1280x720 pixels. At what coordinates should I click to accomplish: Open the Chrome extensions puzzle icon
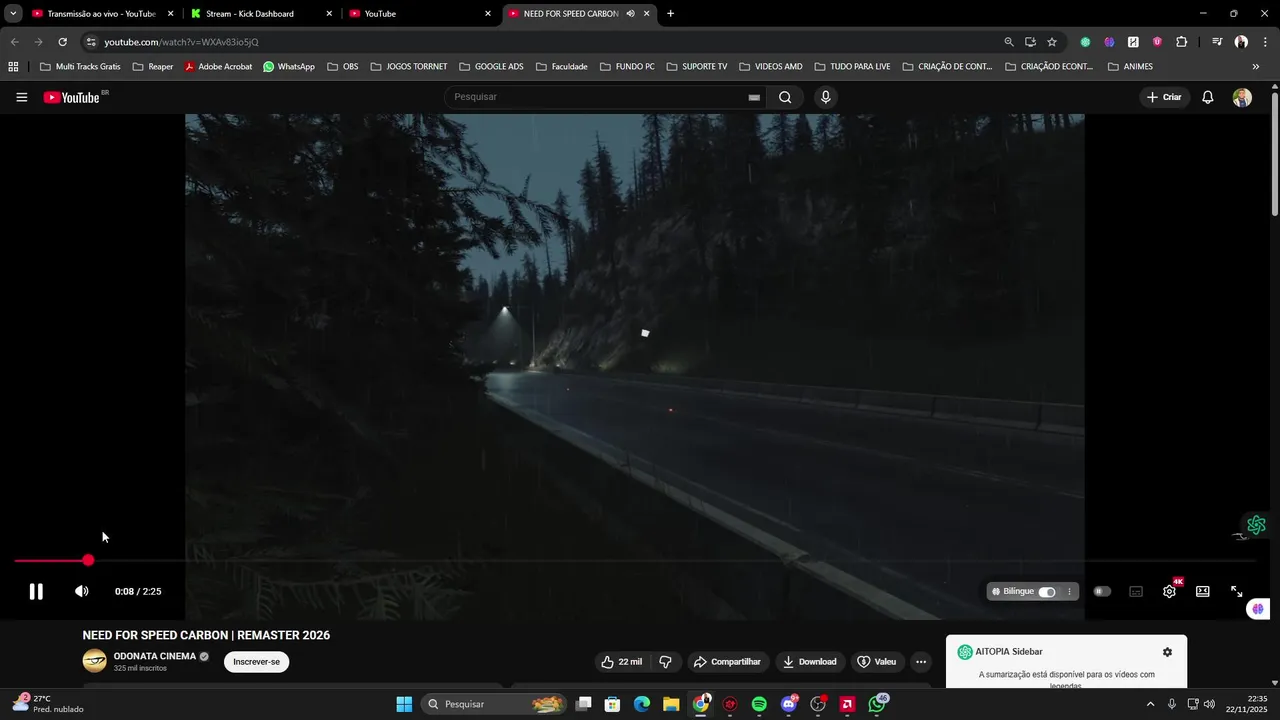[x=1181, y=42]
